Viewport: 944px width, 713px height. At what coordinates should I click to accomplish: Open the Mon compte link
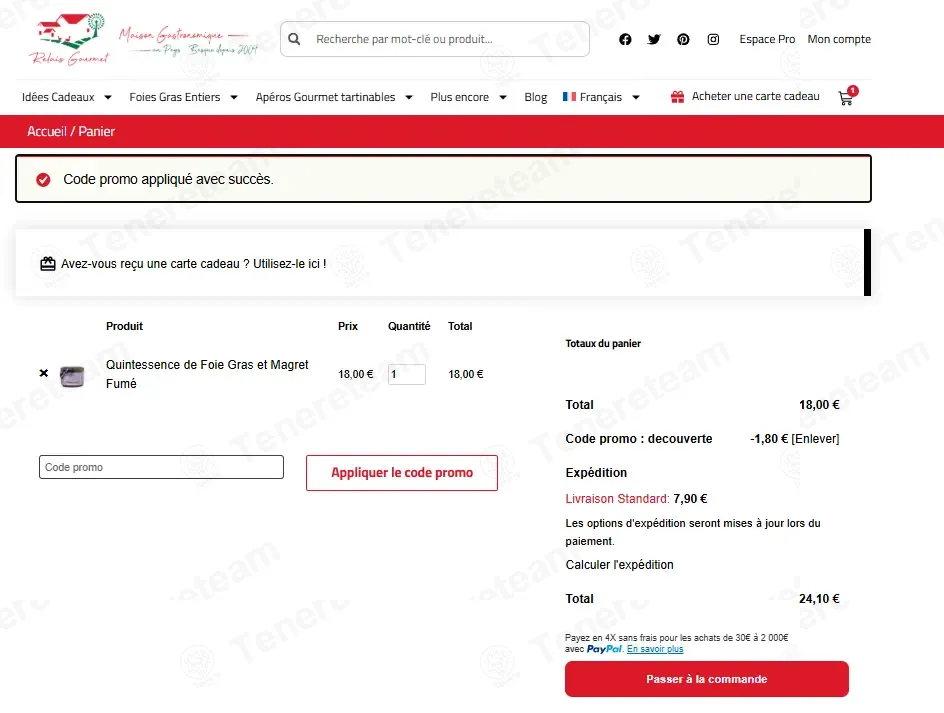click(839, 39)
